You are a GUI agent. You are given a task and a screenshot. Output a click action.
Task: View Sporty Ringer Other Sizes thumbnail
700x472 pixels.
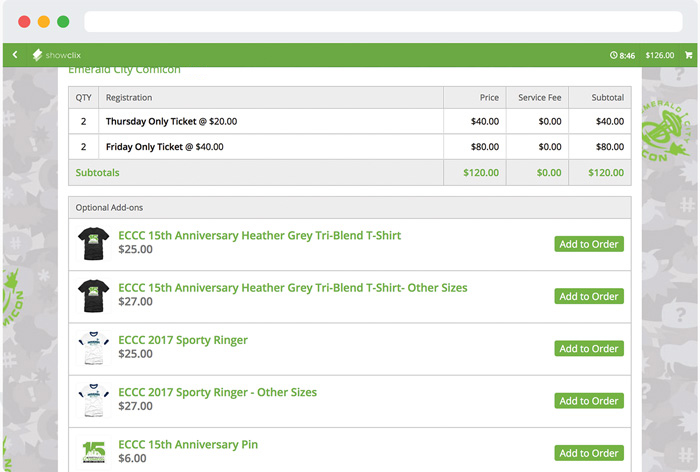93,400
